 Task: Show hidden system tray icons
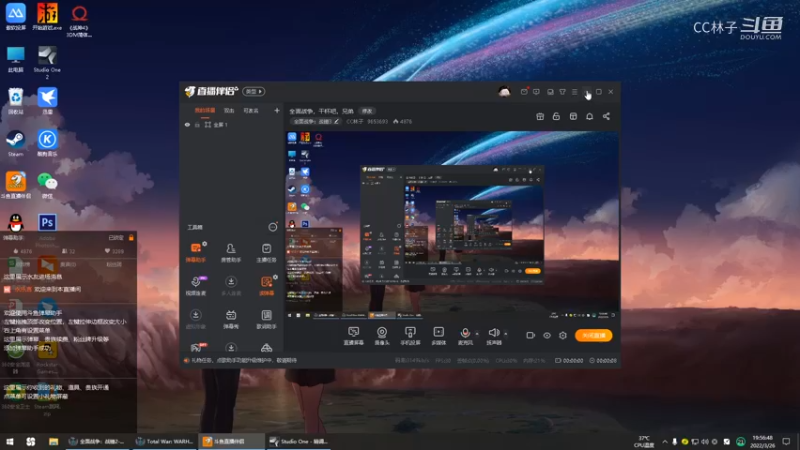(x=664, y=441)
